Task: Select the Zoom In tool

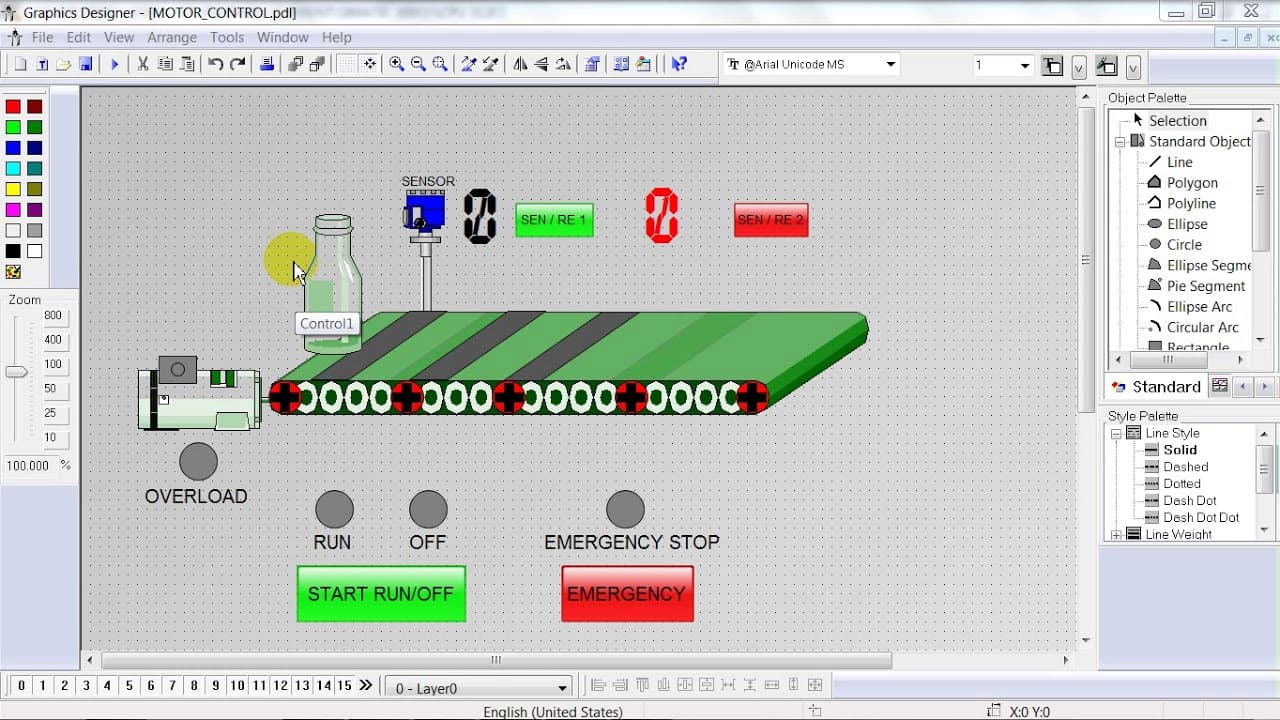Action: pos(396,63)
